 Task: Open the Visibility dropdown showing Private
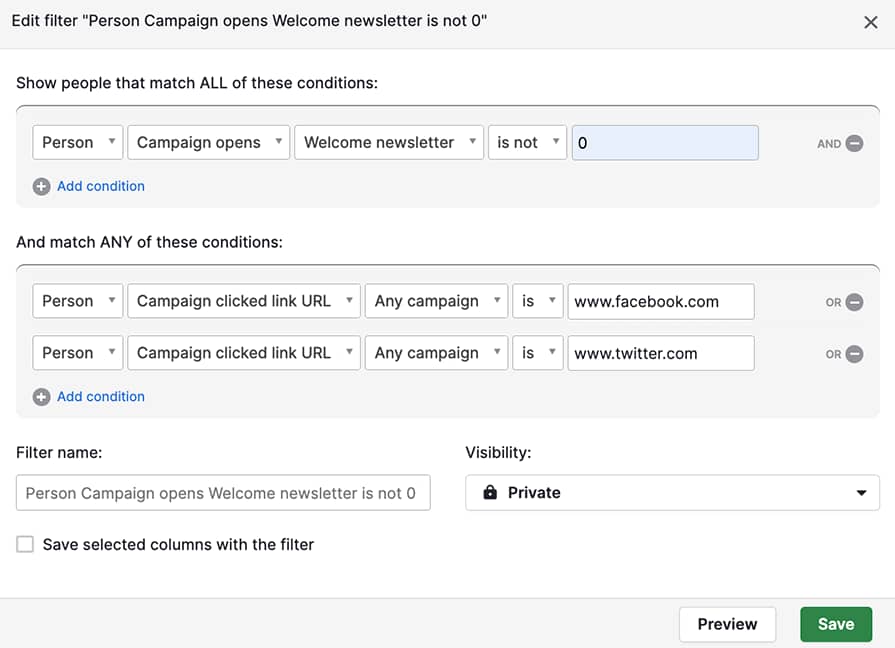point(672,492)
